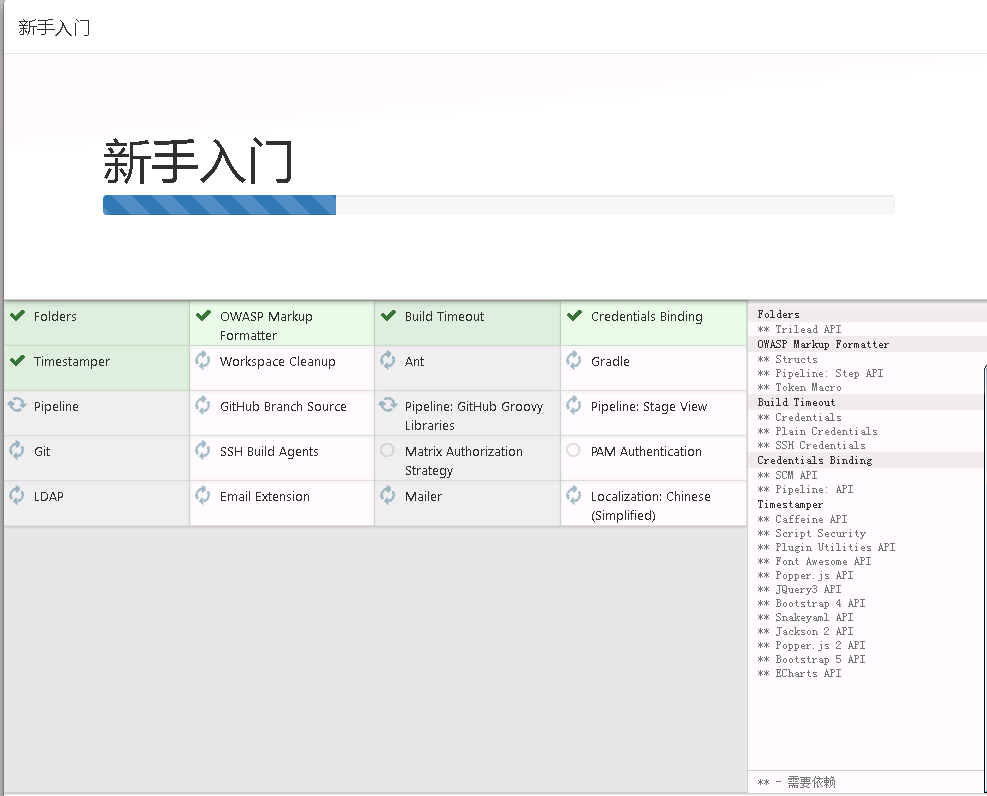Click the spinner beside SSH Build Agents

pyautogui.click(x=203, y=451)
